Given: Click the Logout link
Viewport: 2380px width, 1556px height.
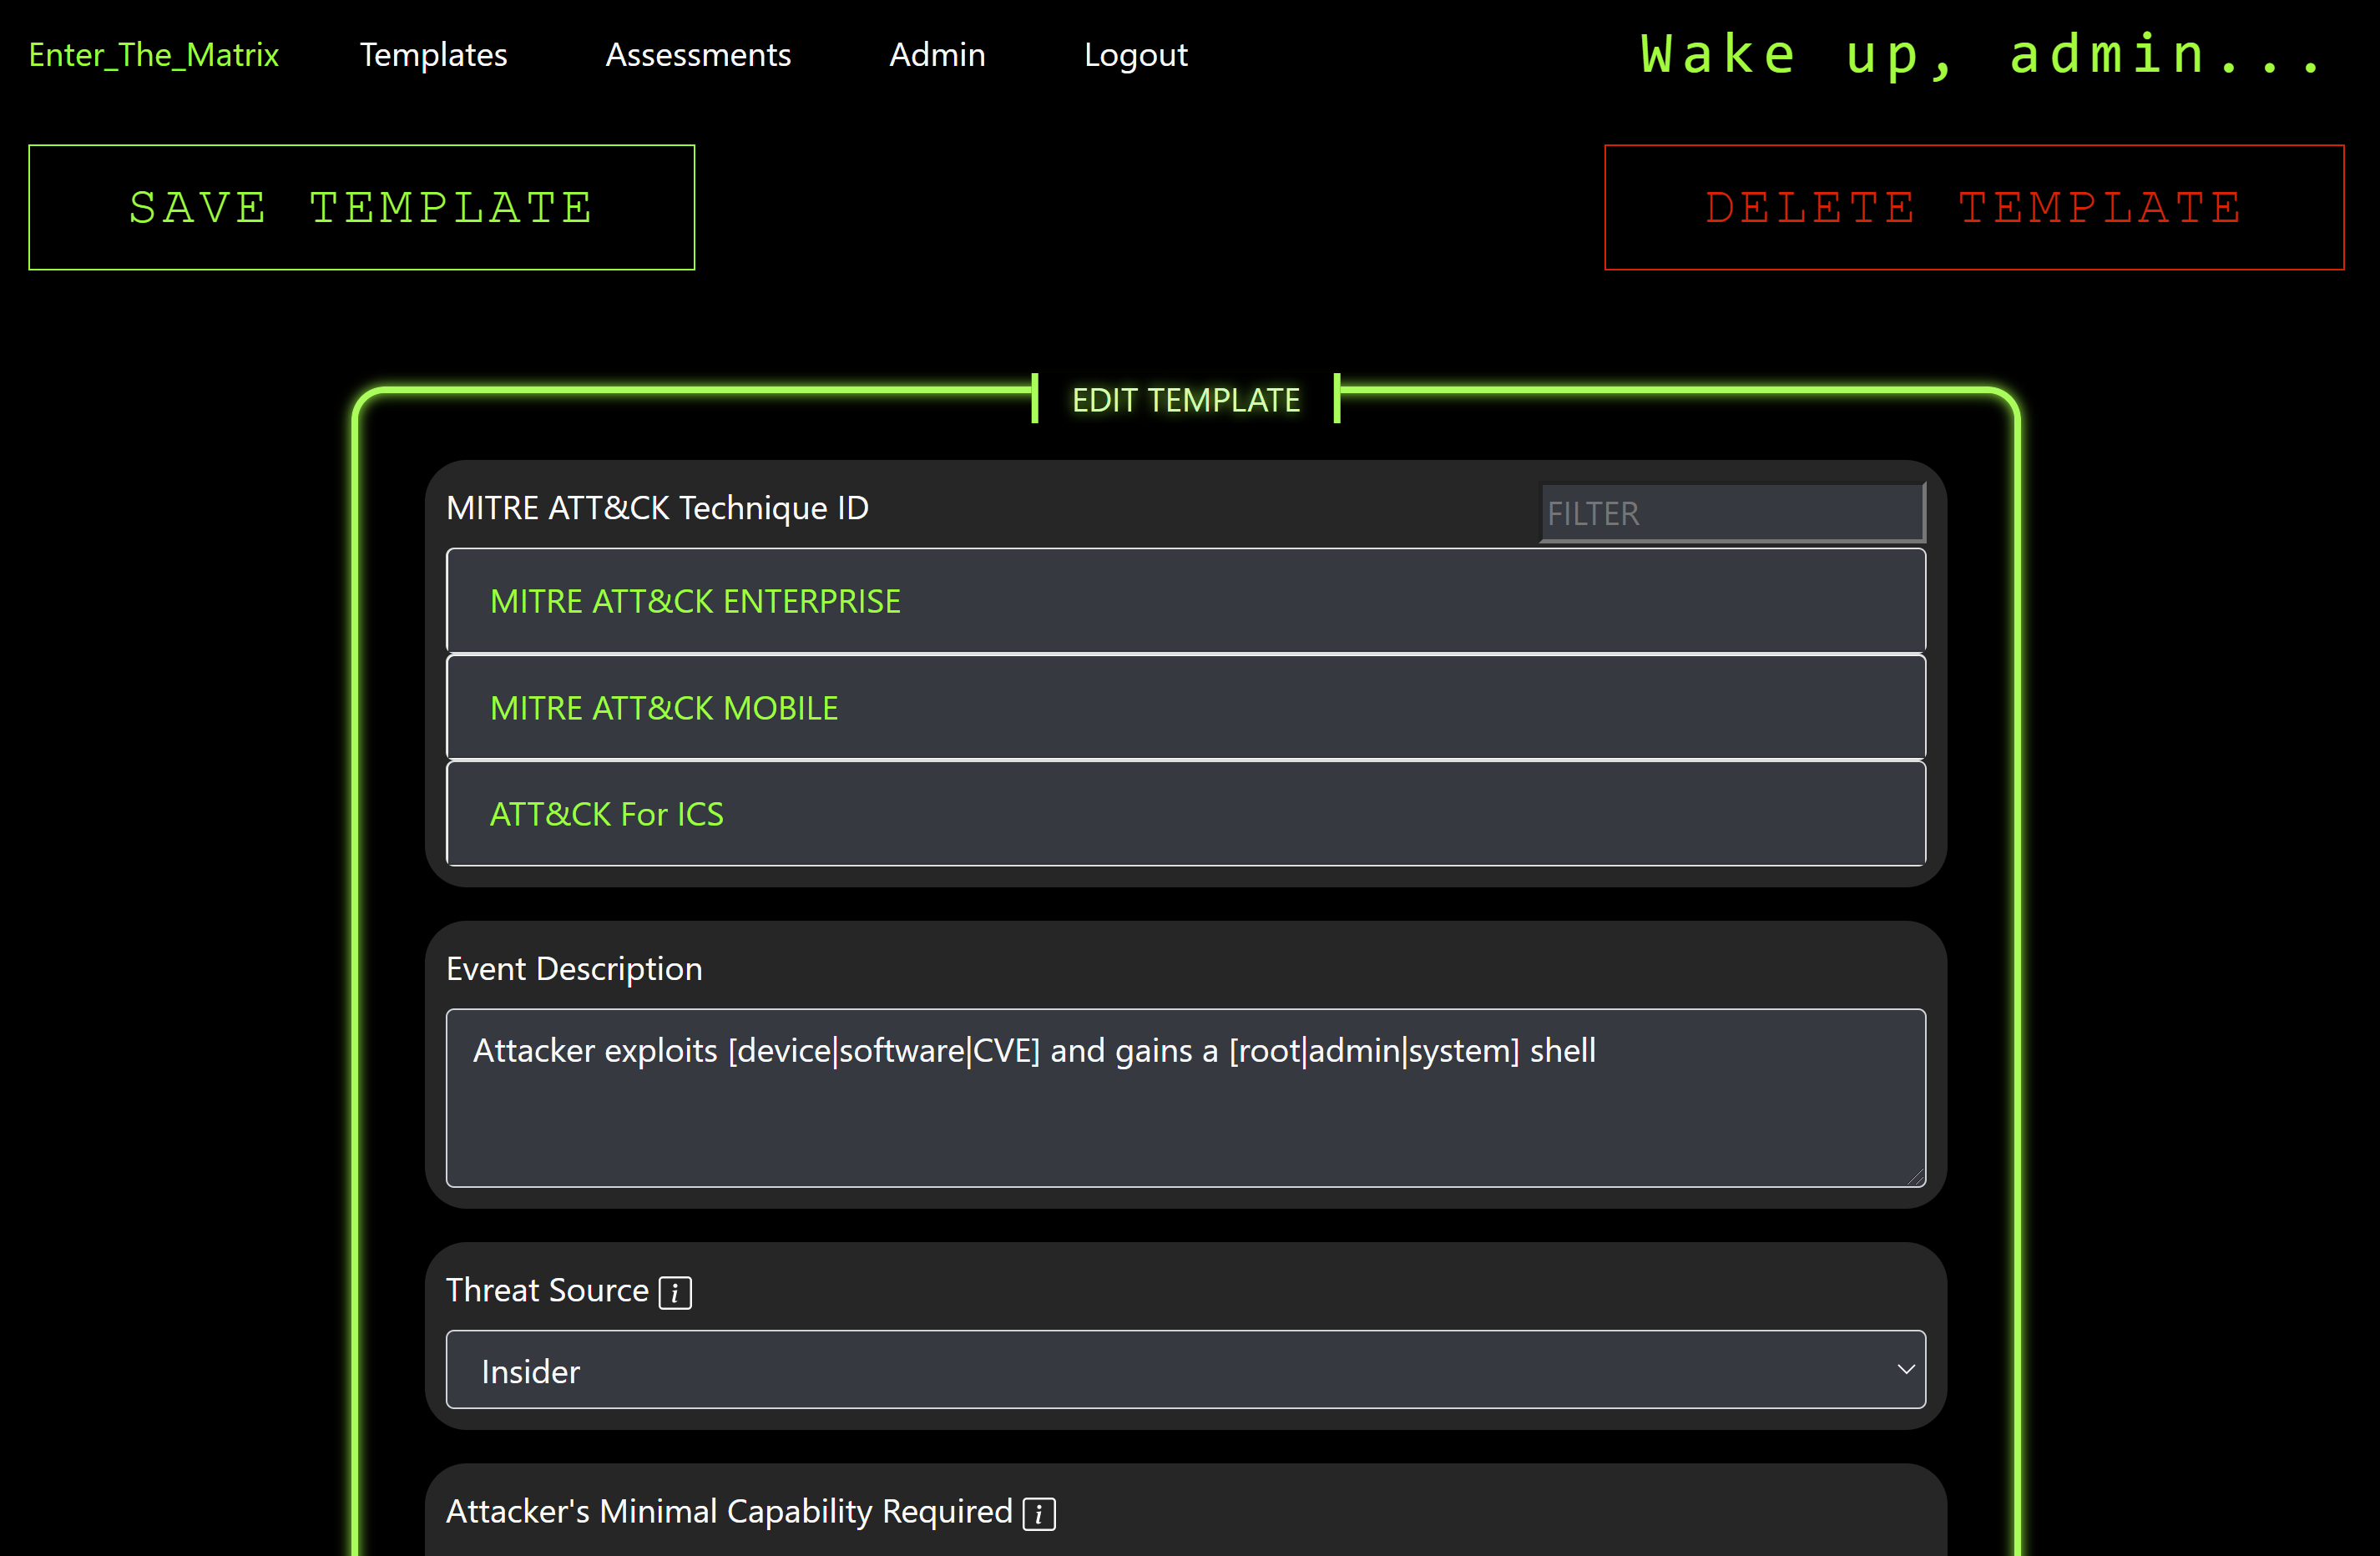Looking at the screenshot, I should pyautogui.click(x=1135, y=55).
